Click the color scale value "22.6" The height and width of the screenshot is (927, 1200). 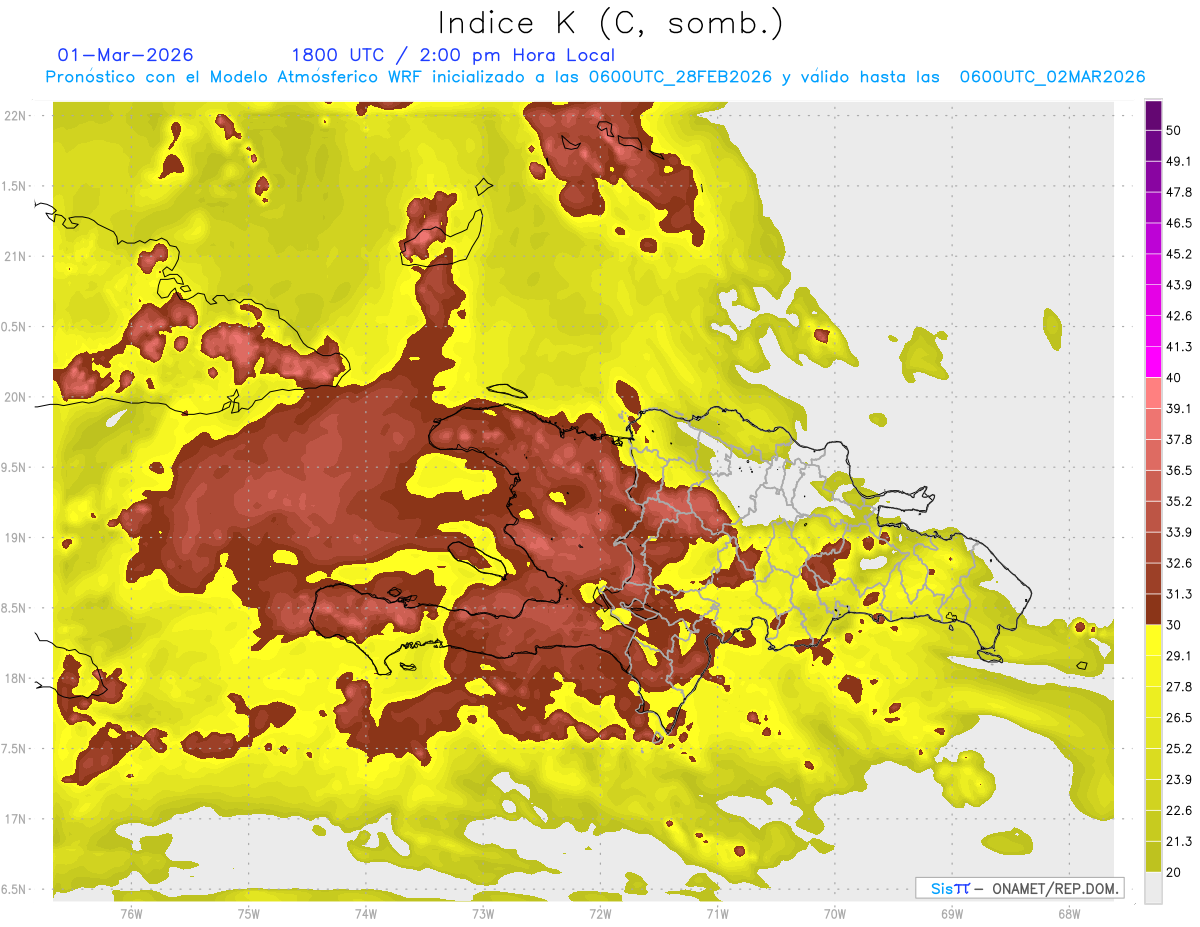tap(1179, 811)
